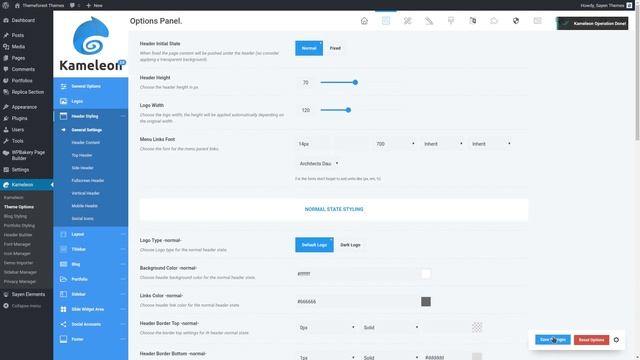Open Fullscreen Header submenu item
640x360 pixels.
pos(88,180)
